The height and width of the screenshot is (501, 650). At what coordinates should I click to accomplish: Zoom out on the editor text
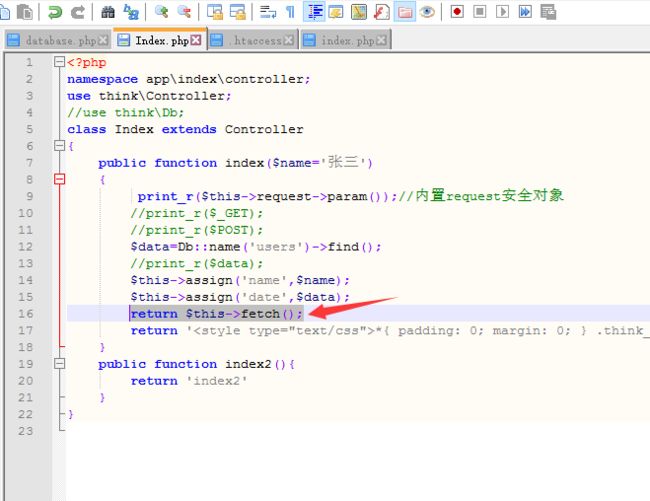point(184,12)
